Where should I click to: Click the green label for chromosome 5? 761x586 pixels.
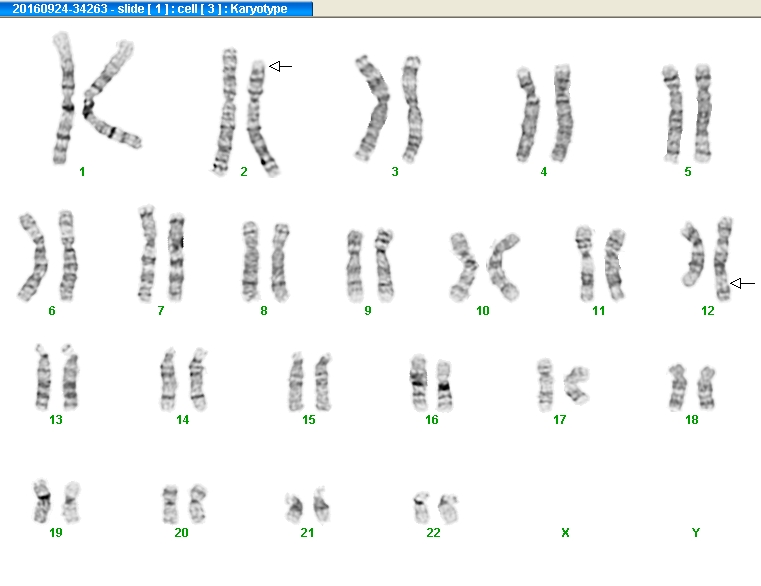click(688, 171)
